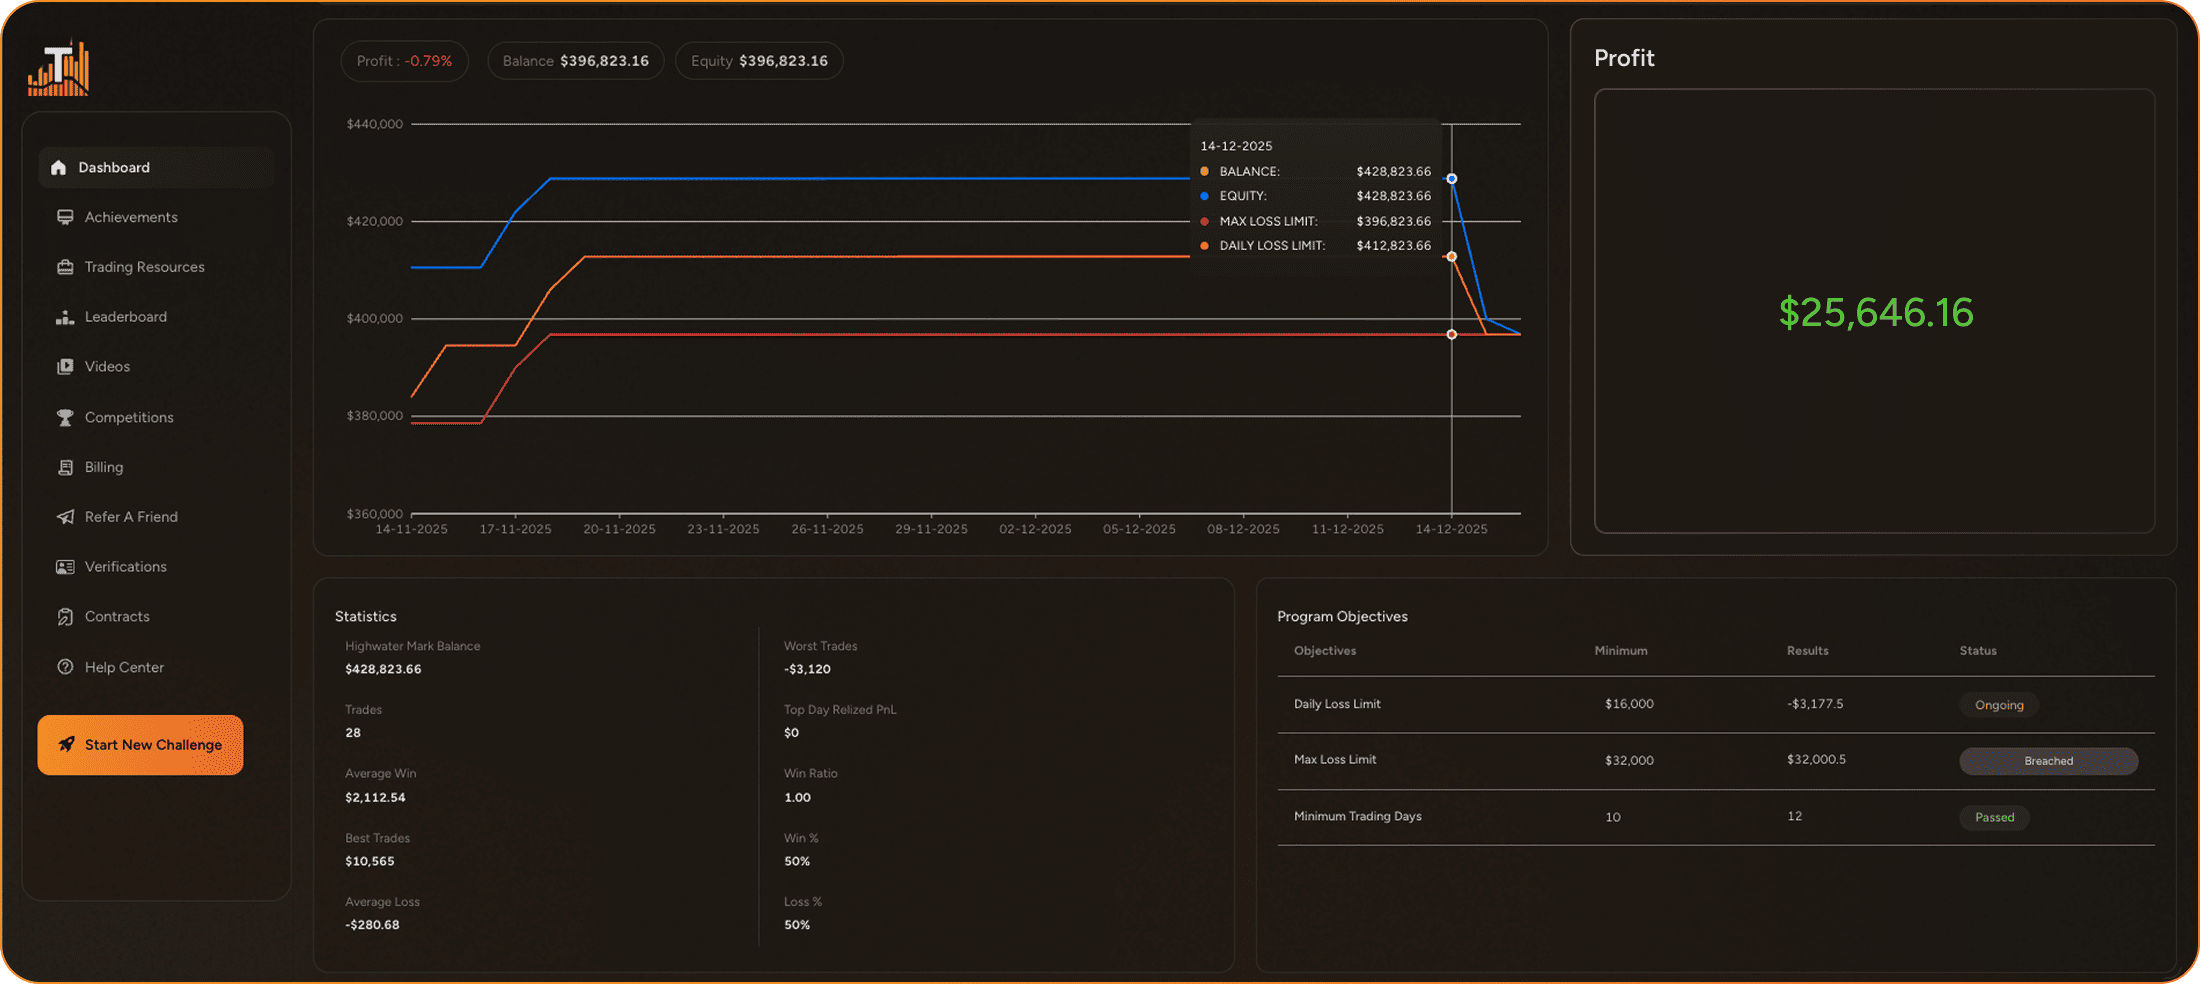Open the Leaderboard section

tap(126, 317)
